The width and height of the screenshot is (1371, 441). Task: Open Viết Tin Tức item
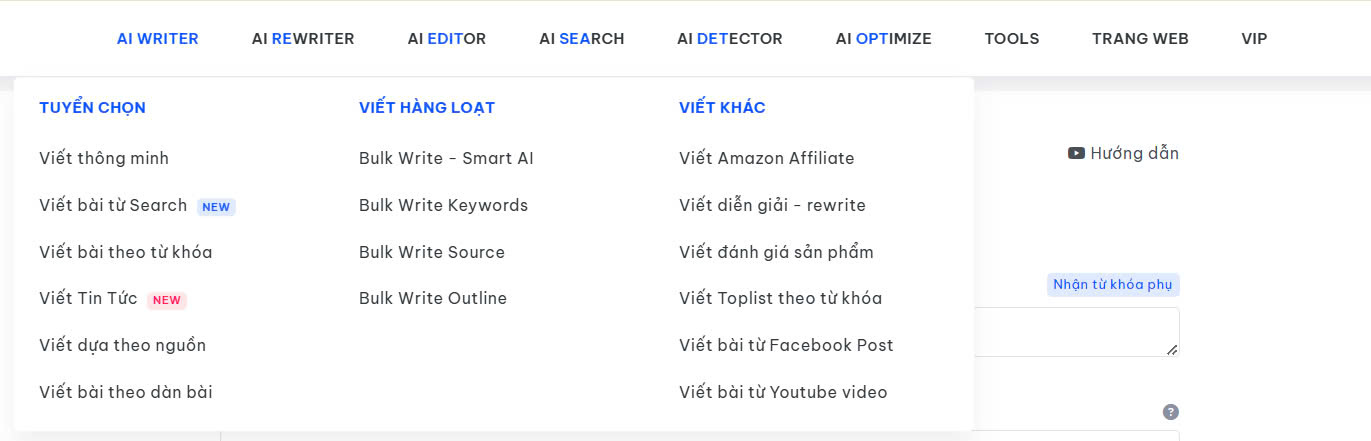click(x=88, y=298)
